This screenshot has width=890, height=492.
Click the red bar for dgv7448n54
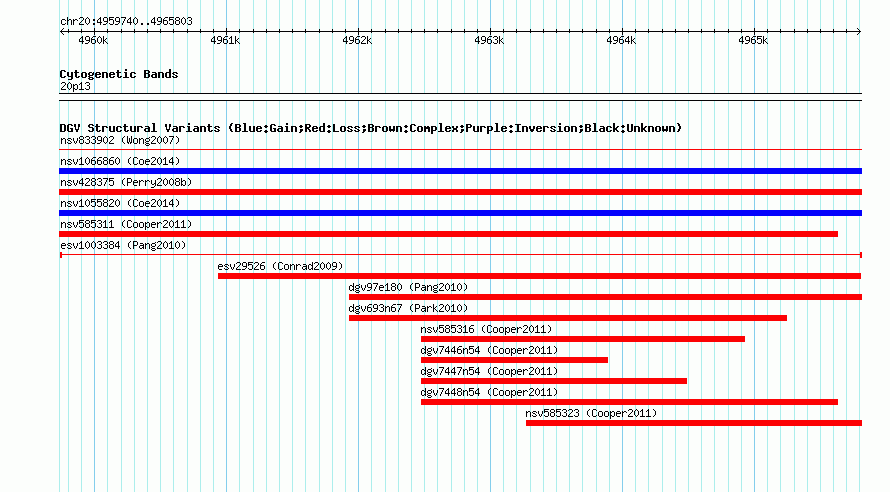tap(629, 402)
